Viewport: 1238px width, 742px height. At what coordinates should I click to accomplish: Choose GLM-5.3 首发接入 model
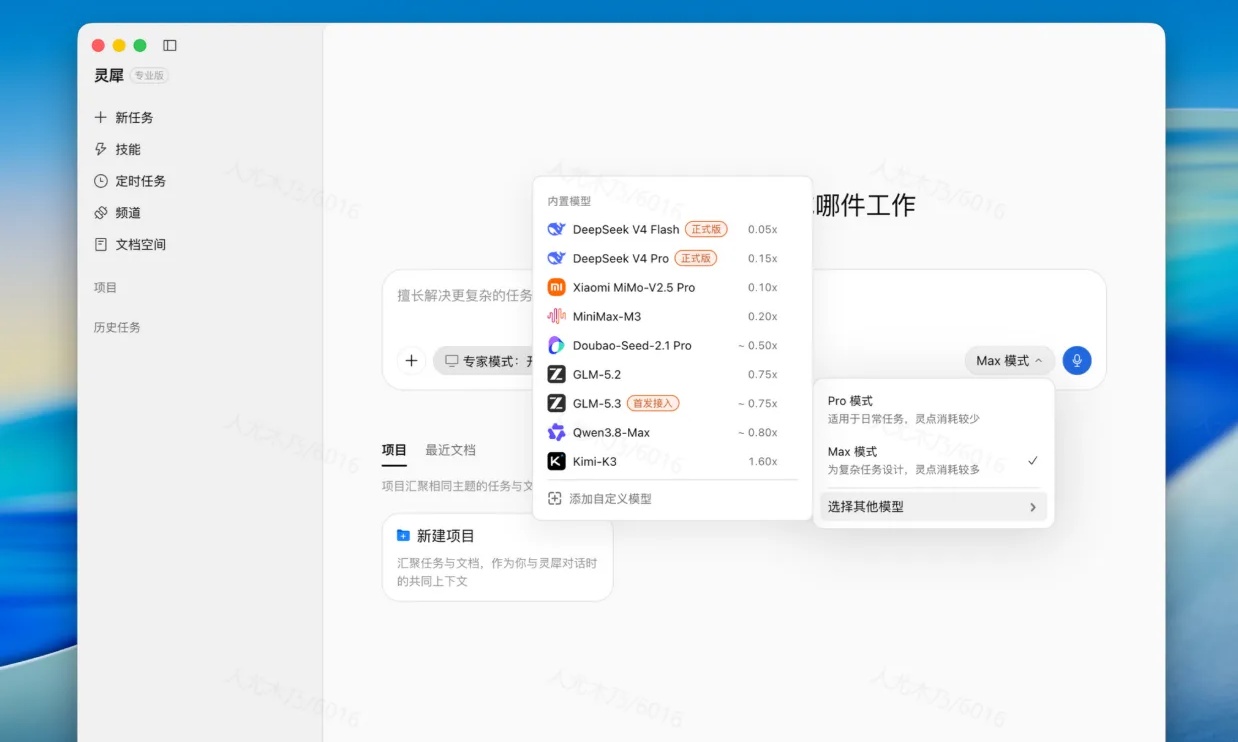(x=672, y=403)
